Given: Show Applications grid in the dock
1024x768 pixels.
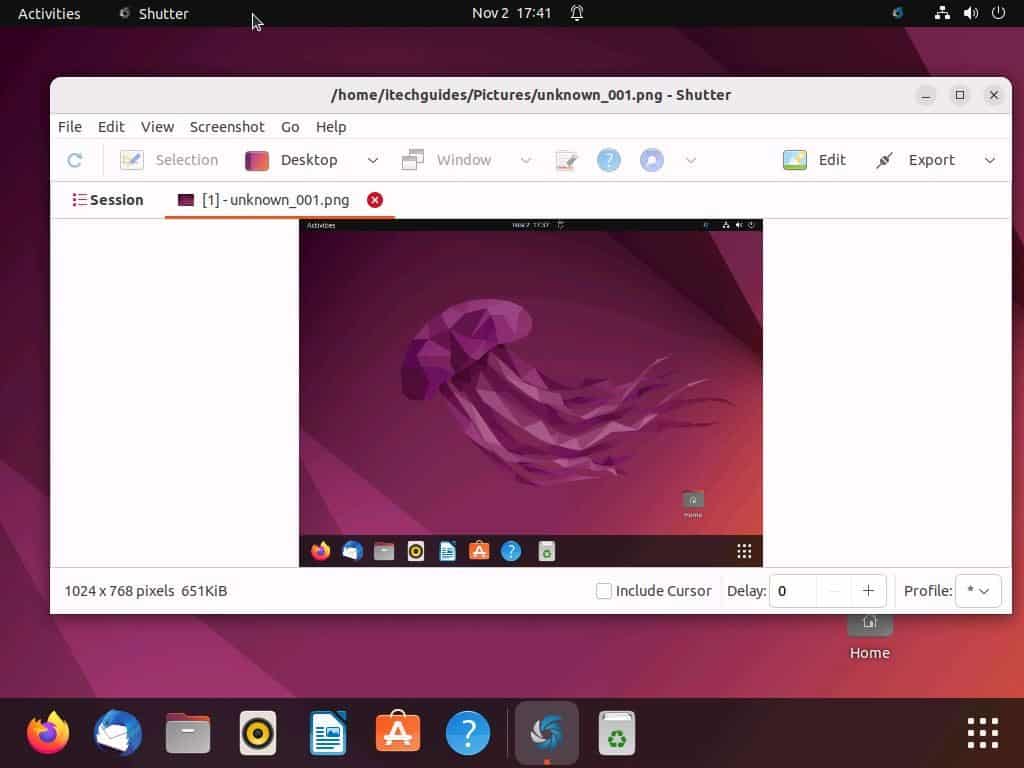Looking at the screenshot, I should tap(983, 733).
